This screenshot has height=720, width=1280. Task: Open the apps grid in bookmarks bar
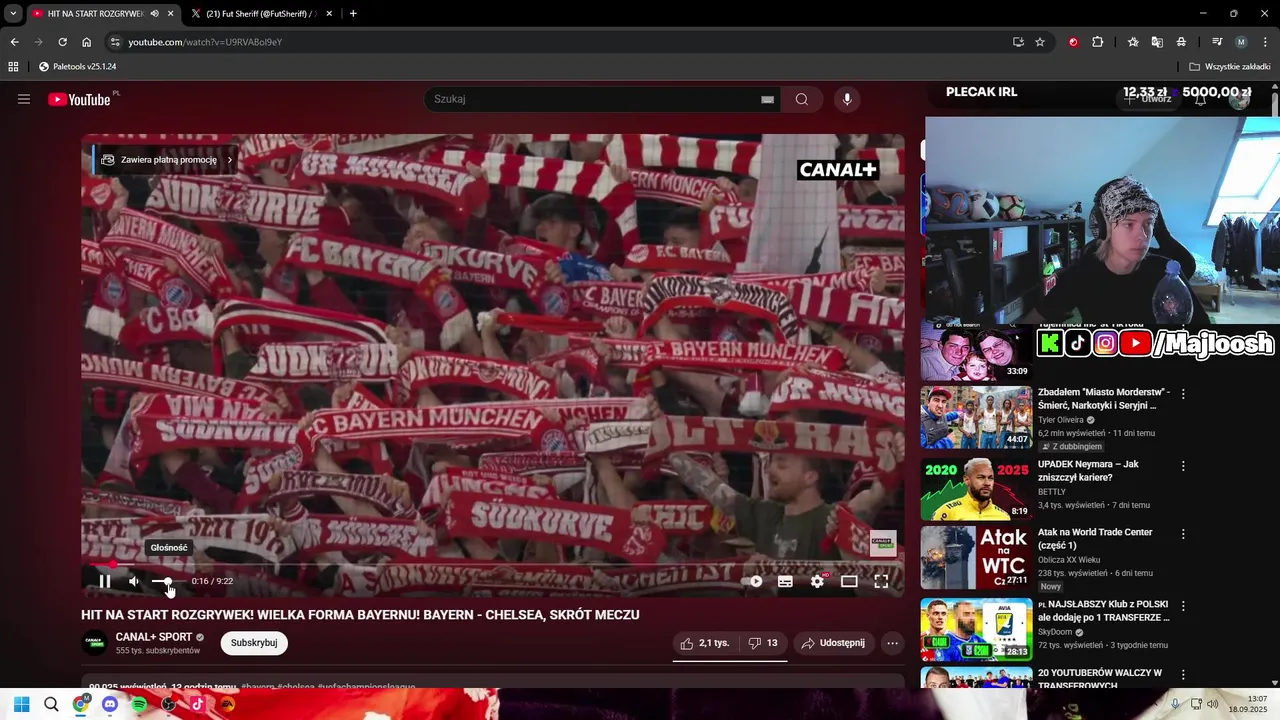click(x=13, y=67)
